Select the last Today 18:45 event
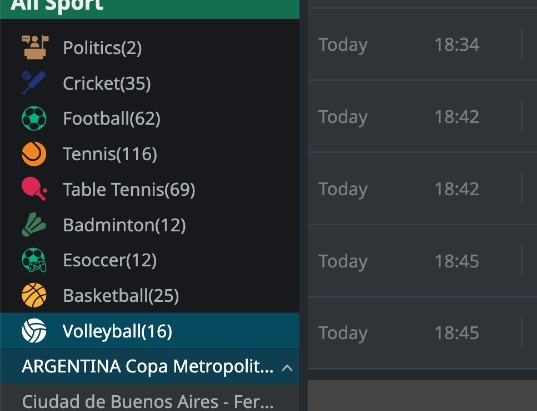 tap(422, 333)
